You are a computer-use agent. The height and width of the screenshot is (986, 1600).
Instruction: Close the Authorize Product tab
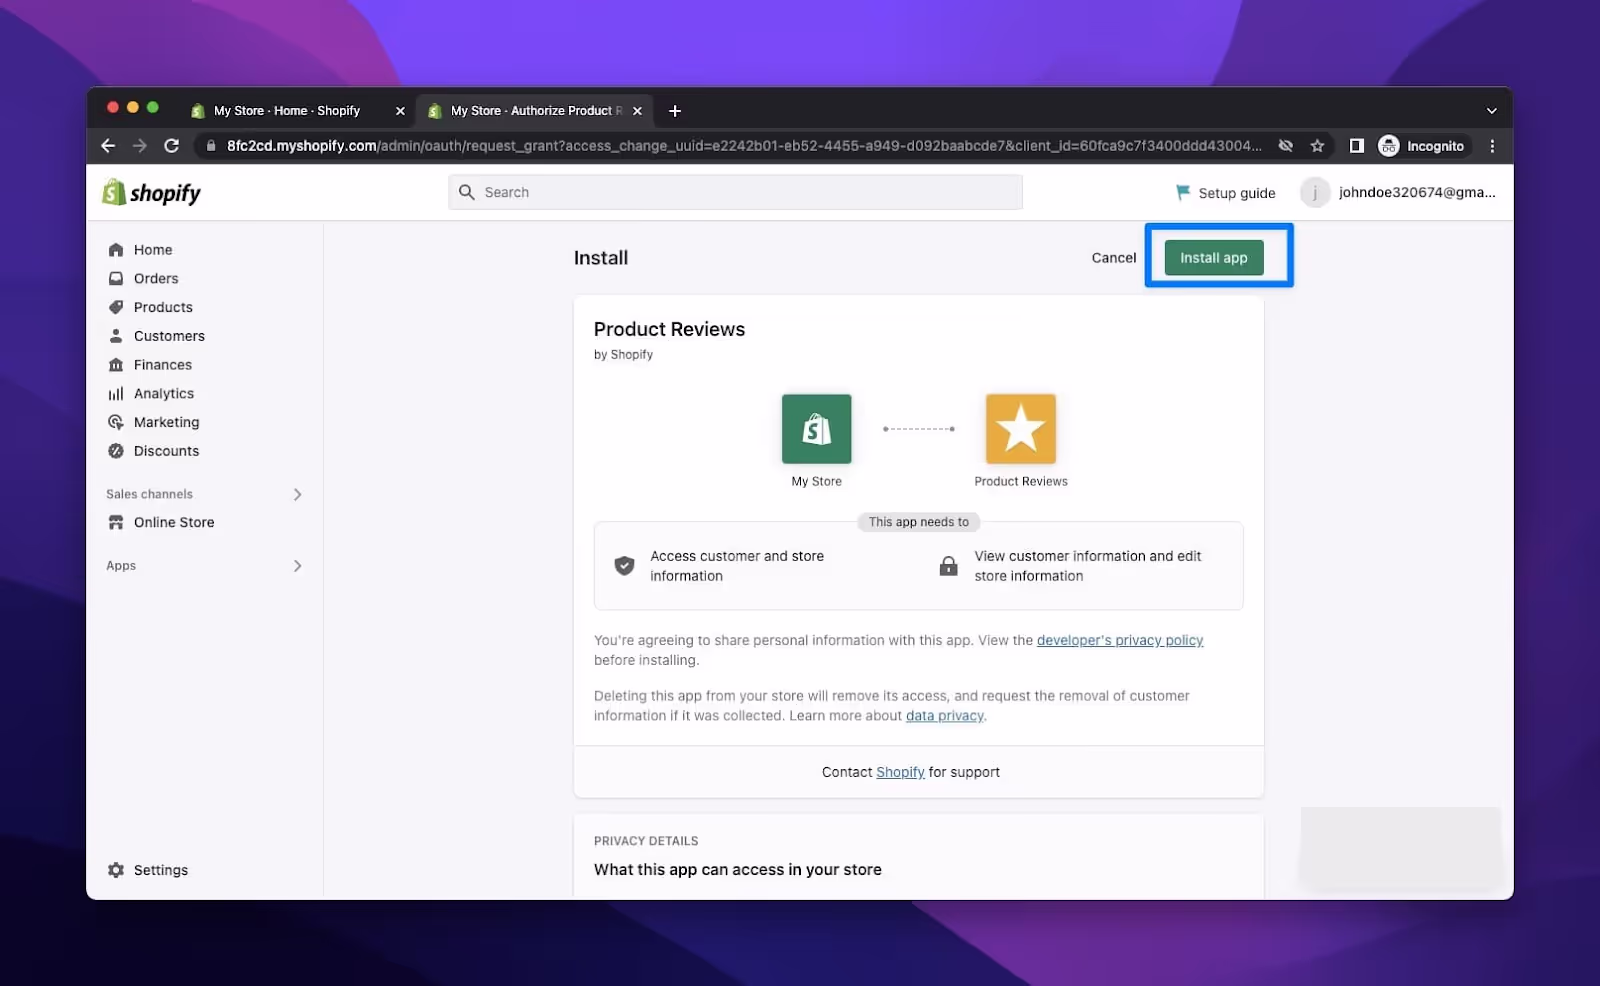pos(637,111)
